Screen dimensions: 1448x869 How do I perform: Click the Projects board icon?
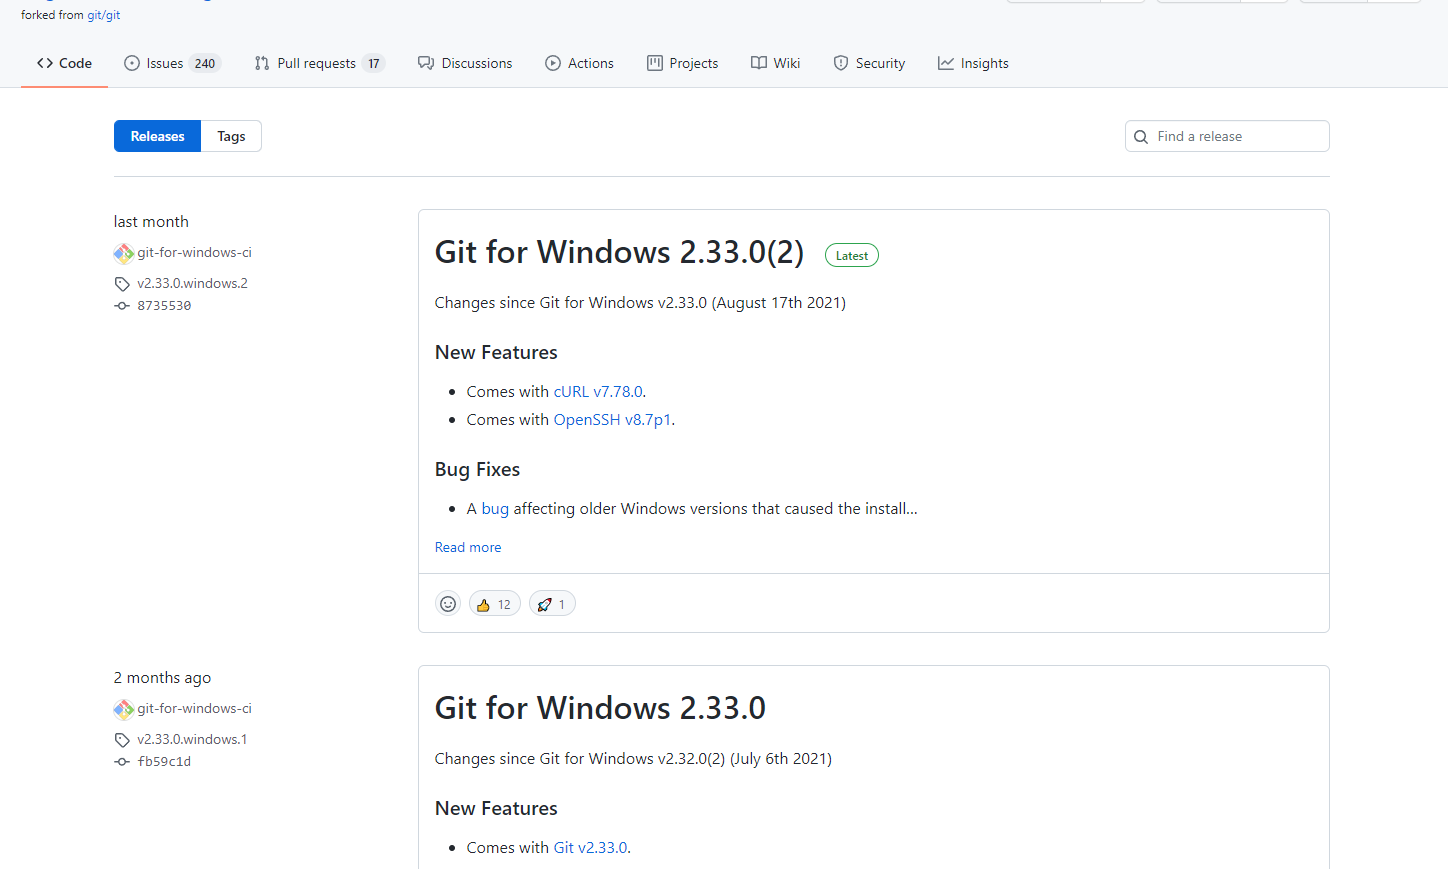pos(655,63)
